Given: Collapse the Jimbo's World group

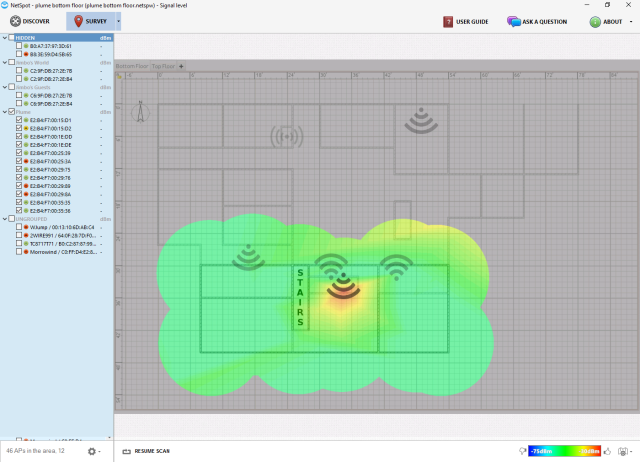Looking at the screenshot, I should tap(4, 62).
